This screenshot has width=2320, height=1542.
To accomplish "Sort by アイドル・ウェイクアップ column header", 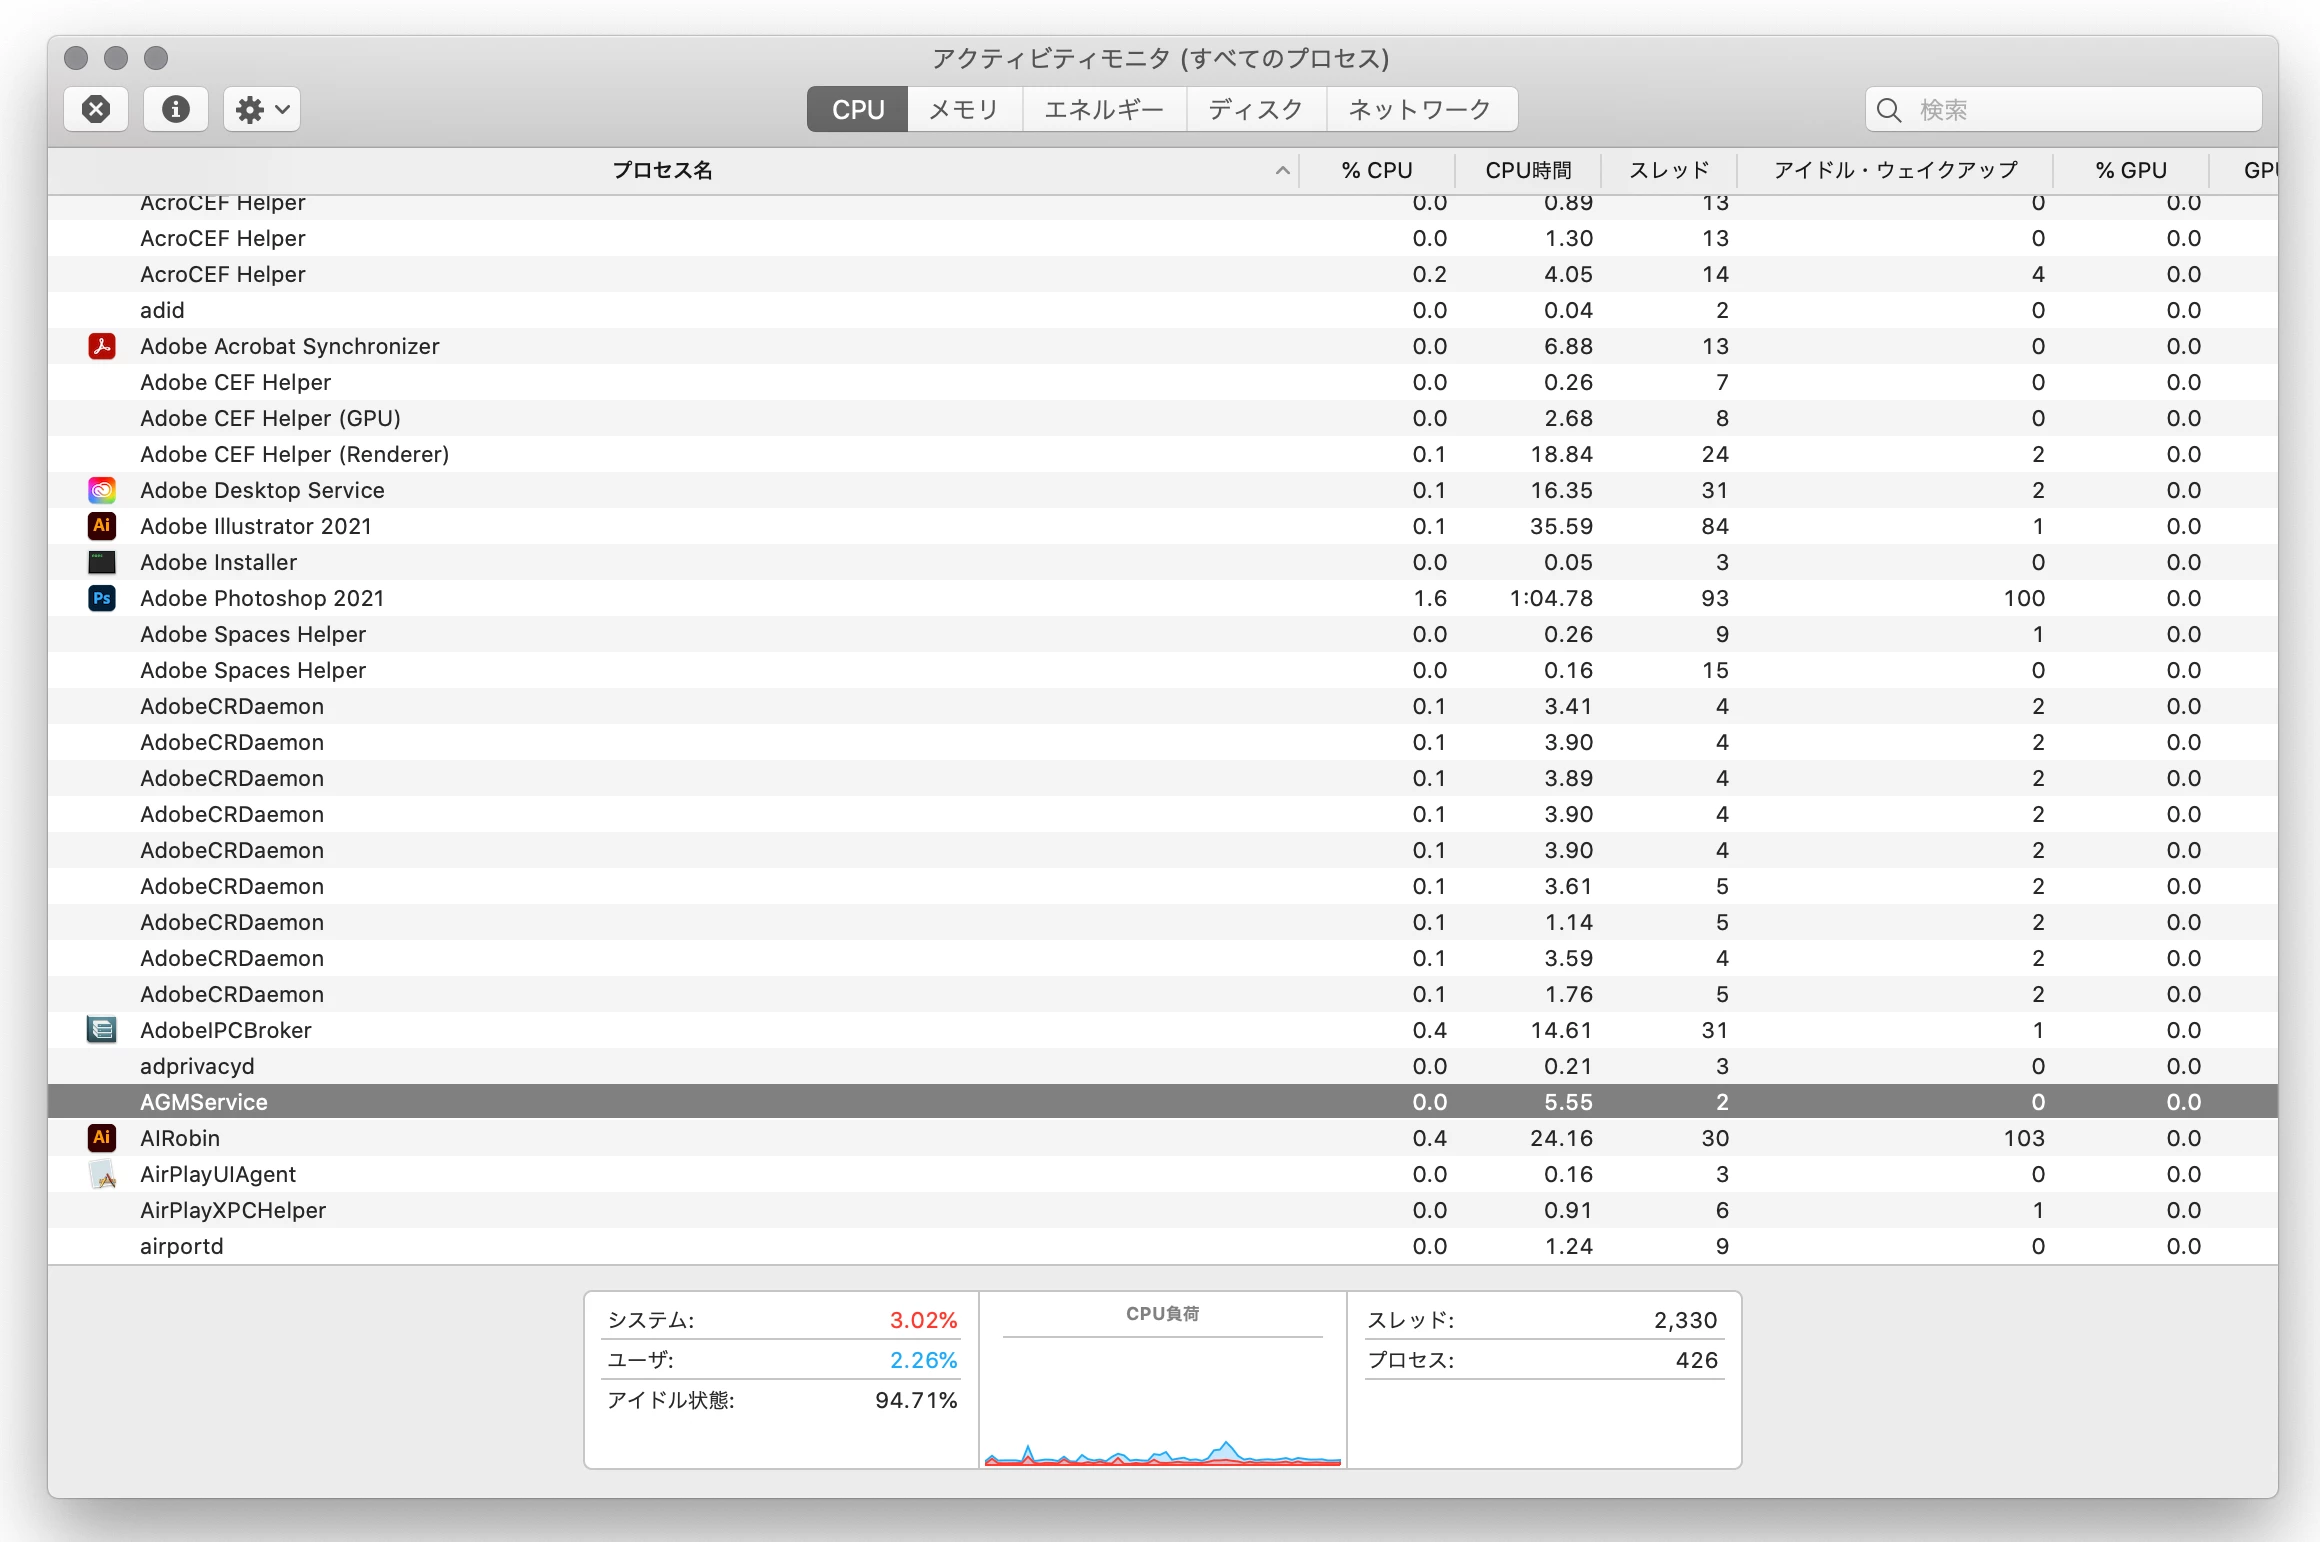I will click(1895, 171).
